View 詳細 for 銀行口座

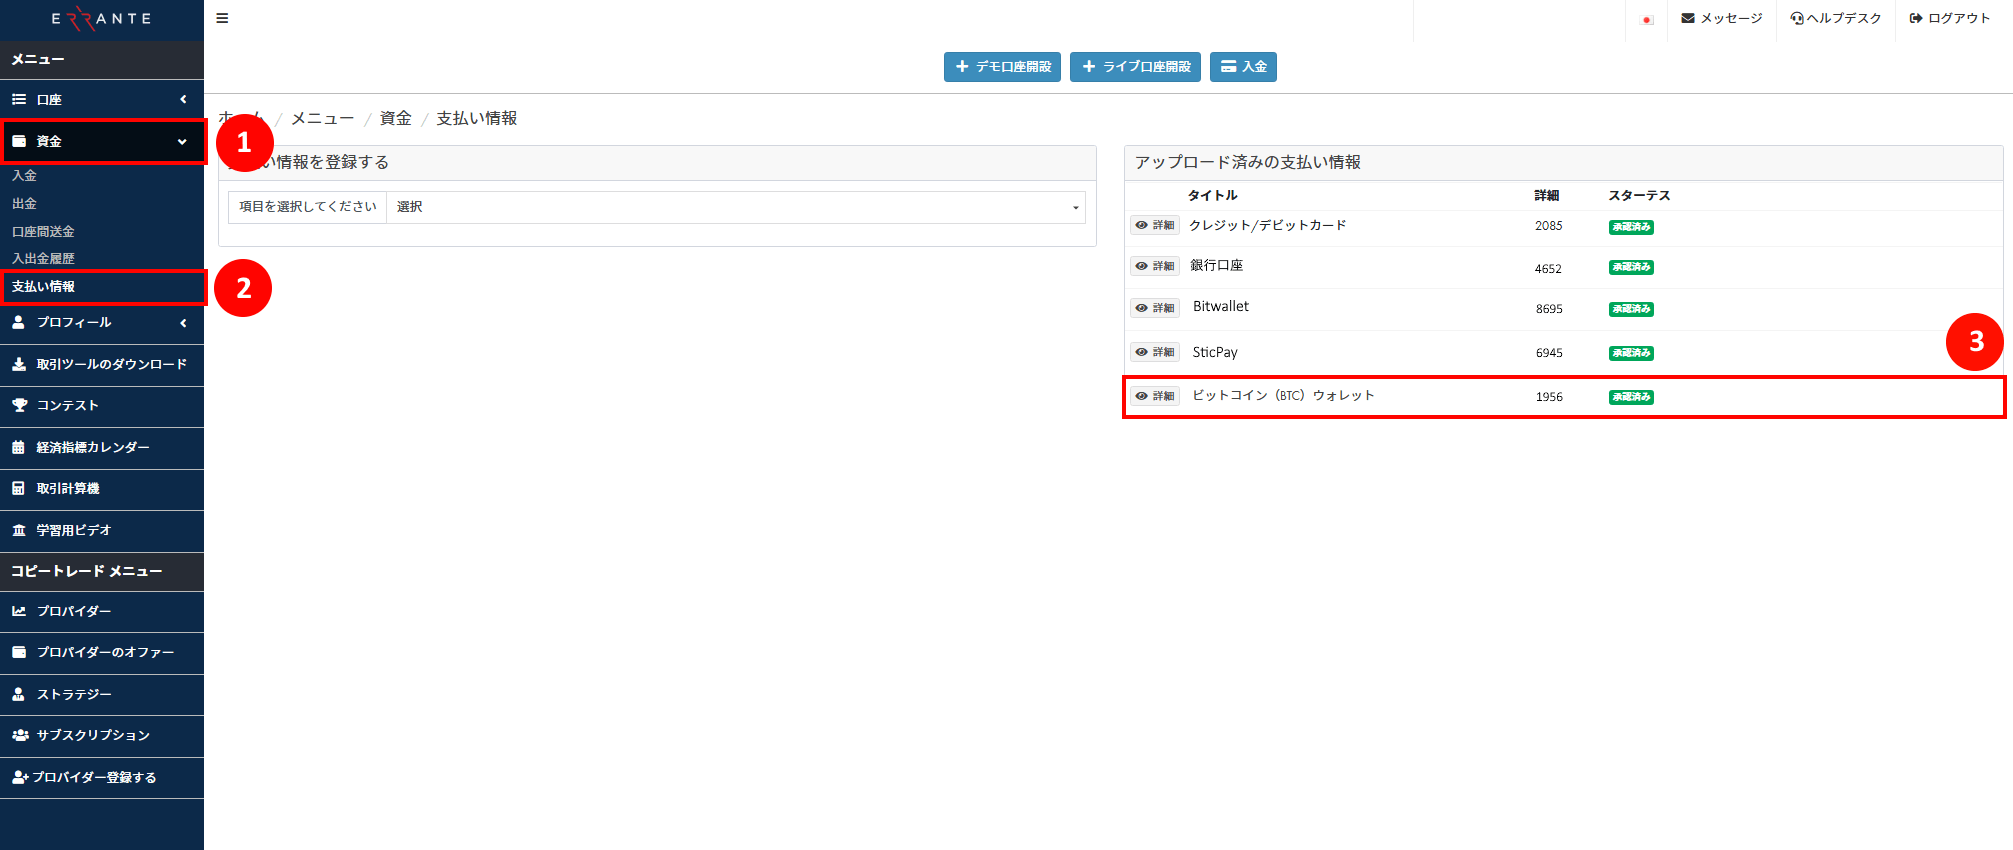pos(1155,266)
